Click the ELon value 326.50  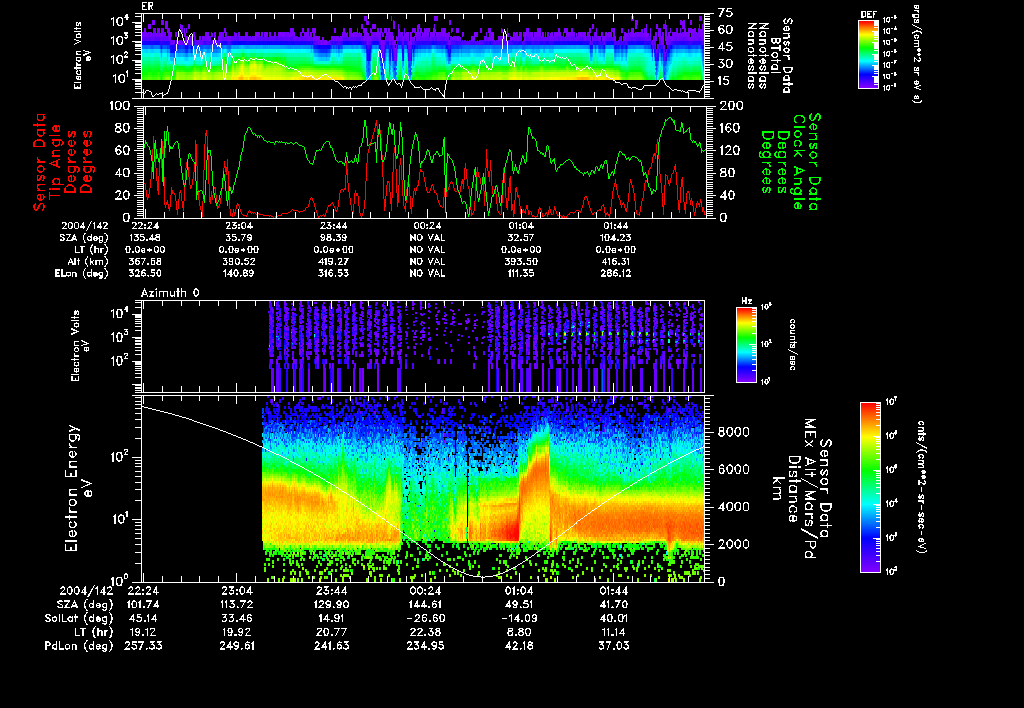[x=146, y=274]
